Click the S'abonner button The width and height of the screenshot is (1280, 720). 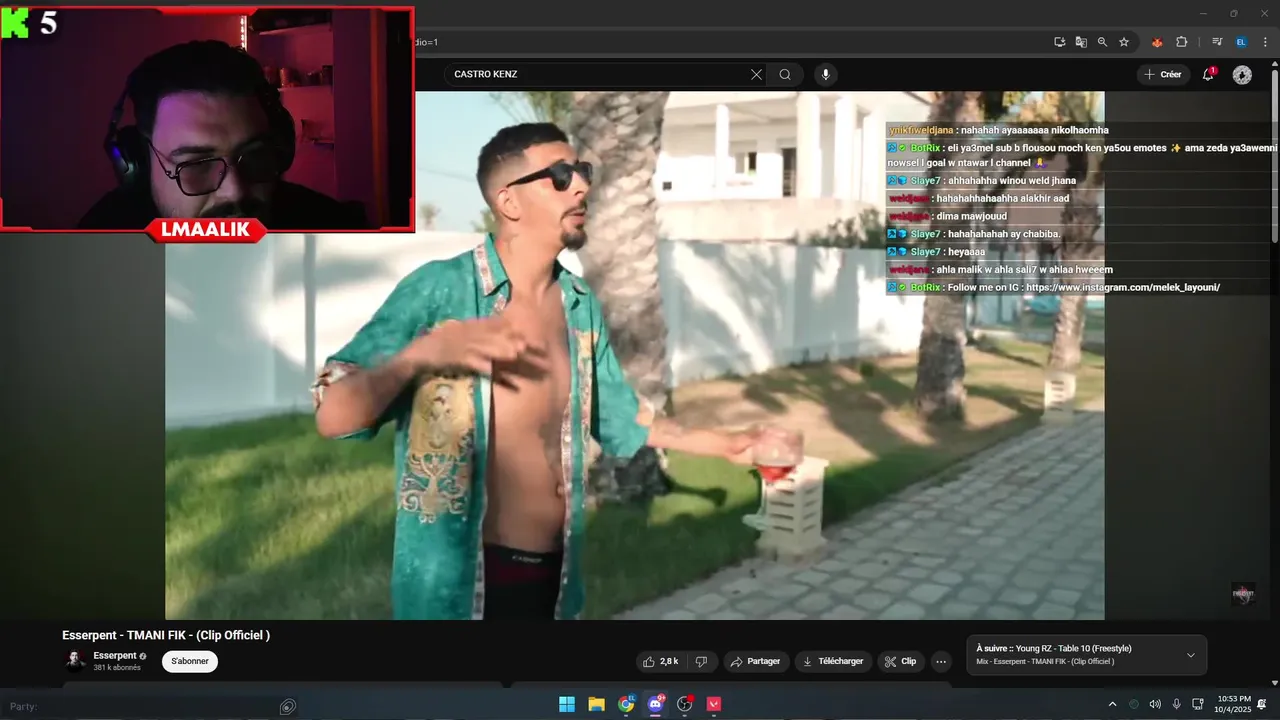point(190,661)
